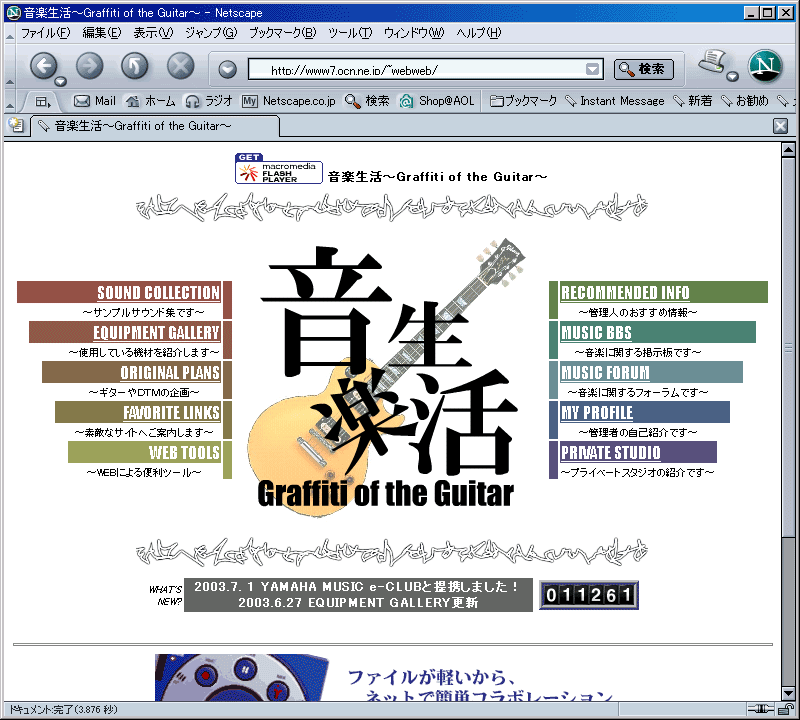This screenshot has height=720, width=800.
Task: Click the vertical scrollbar thumb
Action: 788,347
